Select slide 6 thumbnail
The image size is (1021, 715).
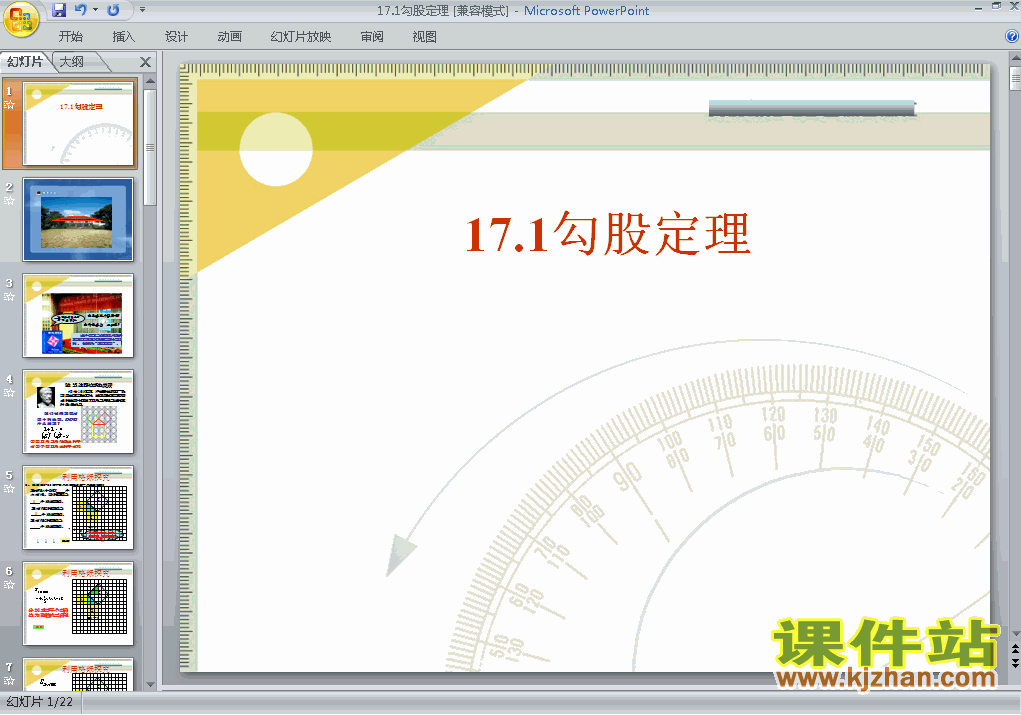pos(78,604)
